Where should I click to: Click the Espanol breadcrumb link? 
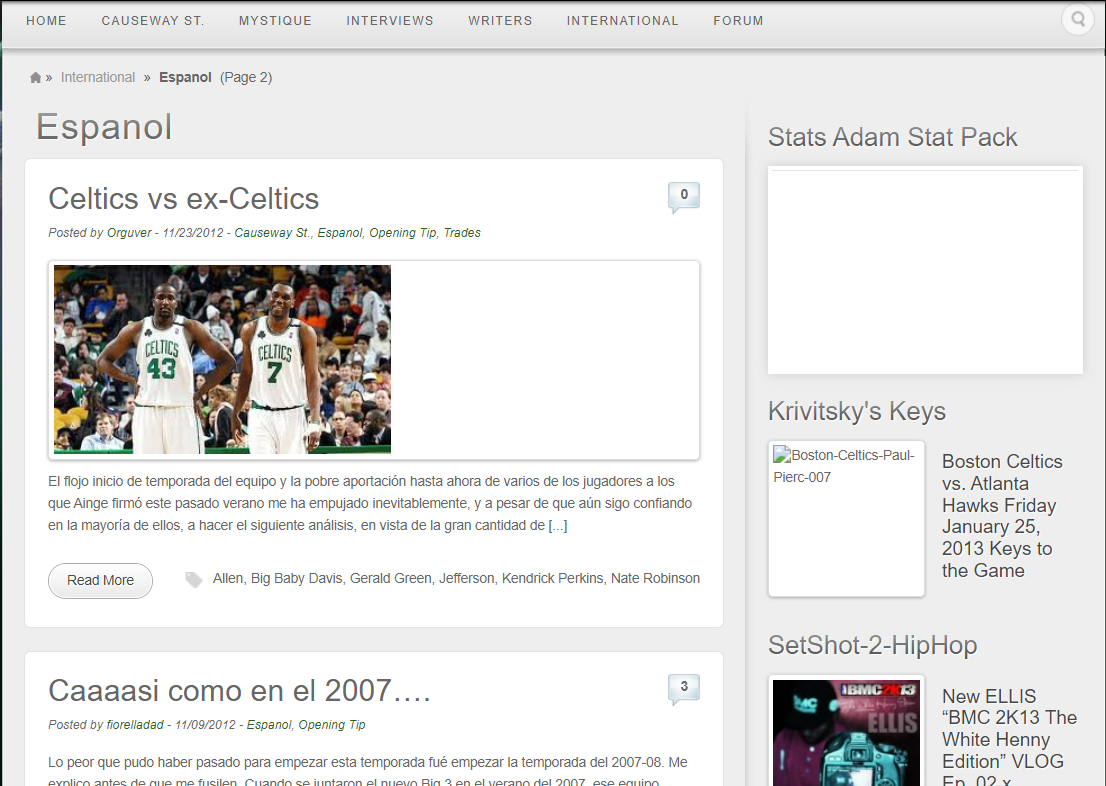186,78
